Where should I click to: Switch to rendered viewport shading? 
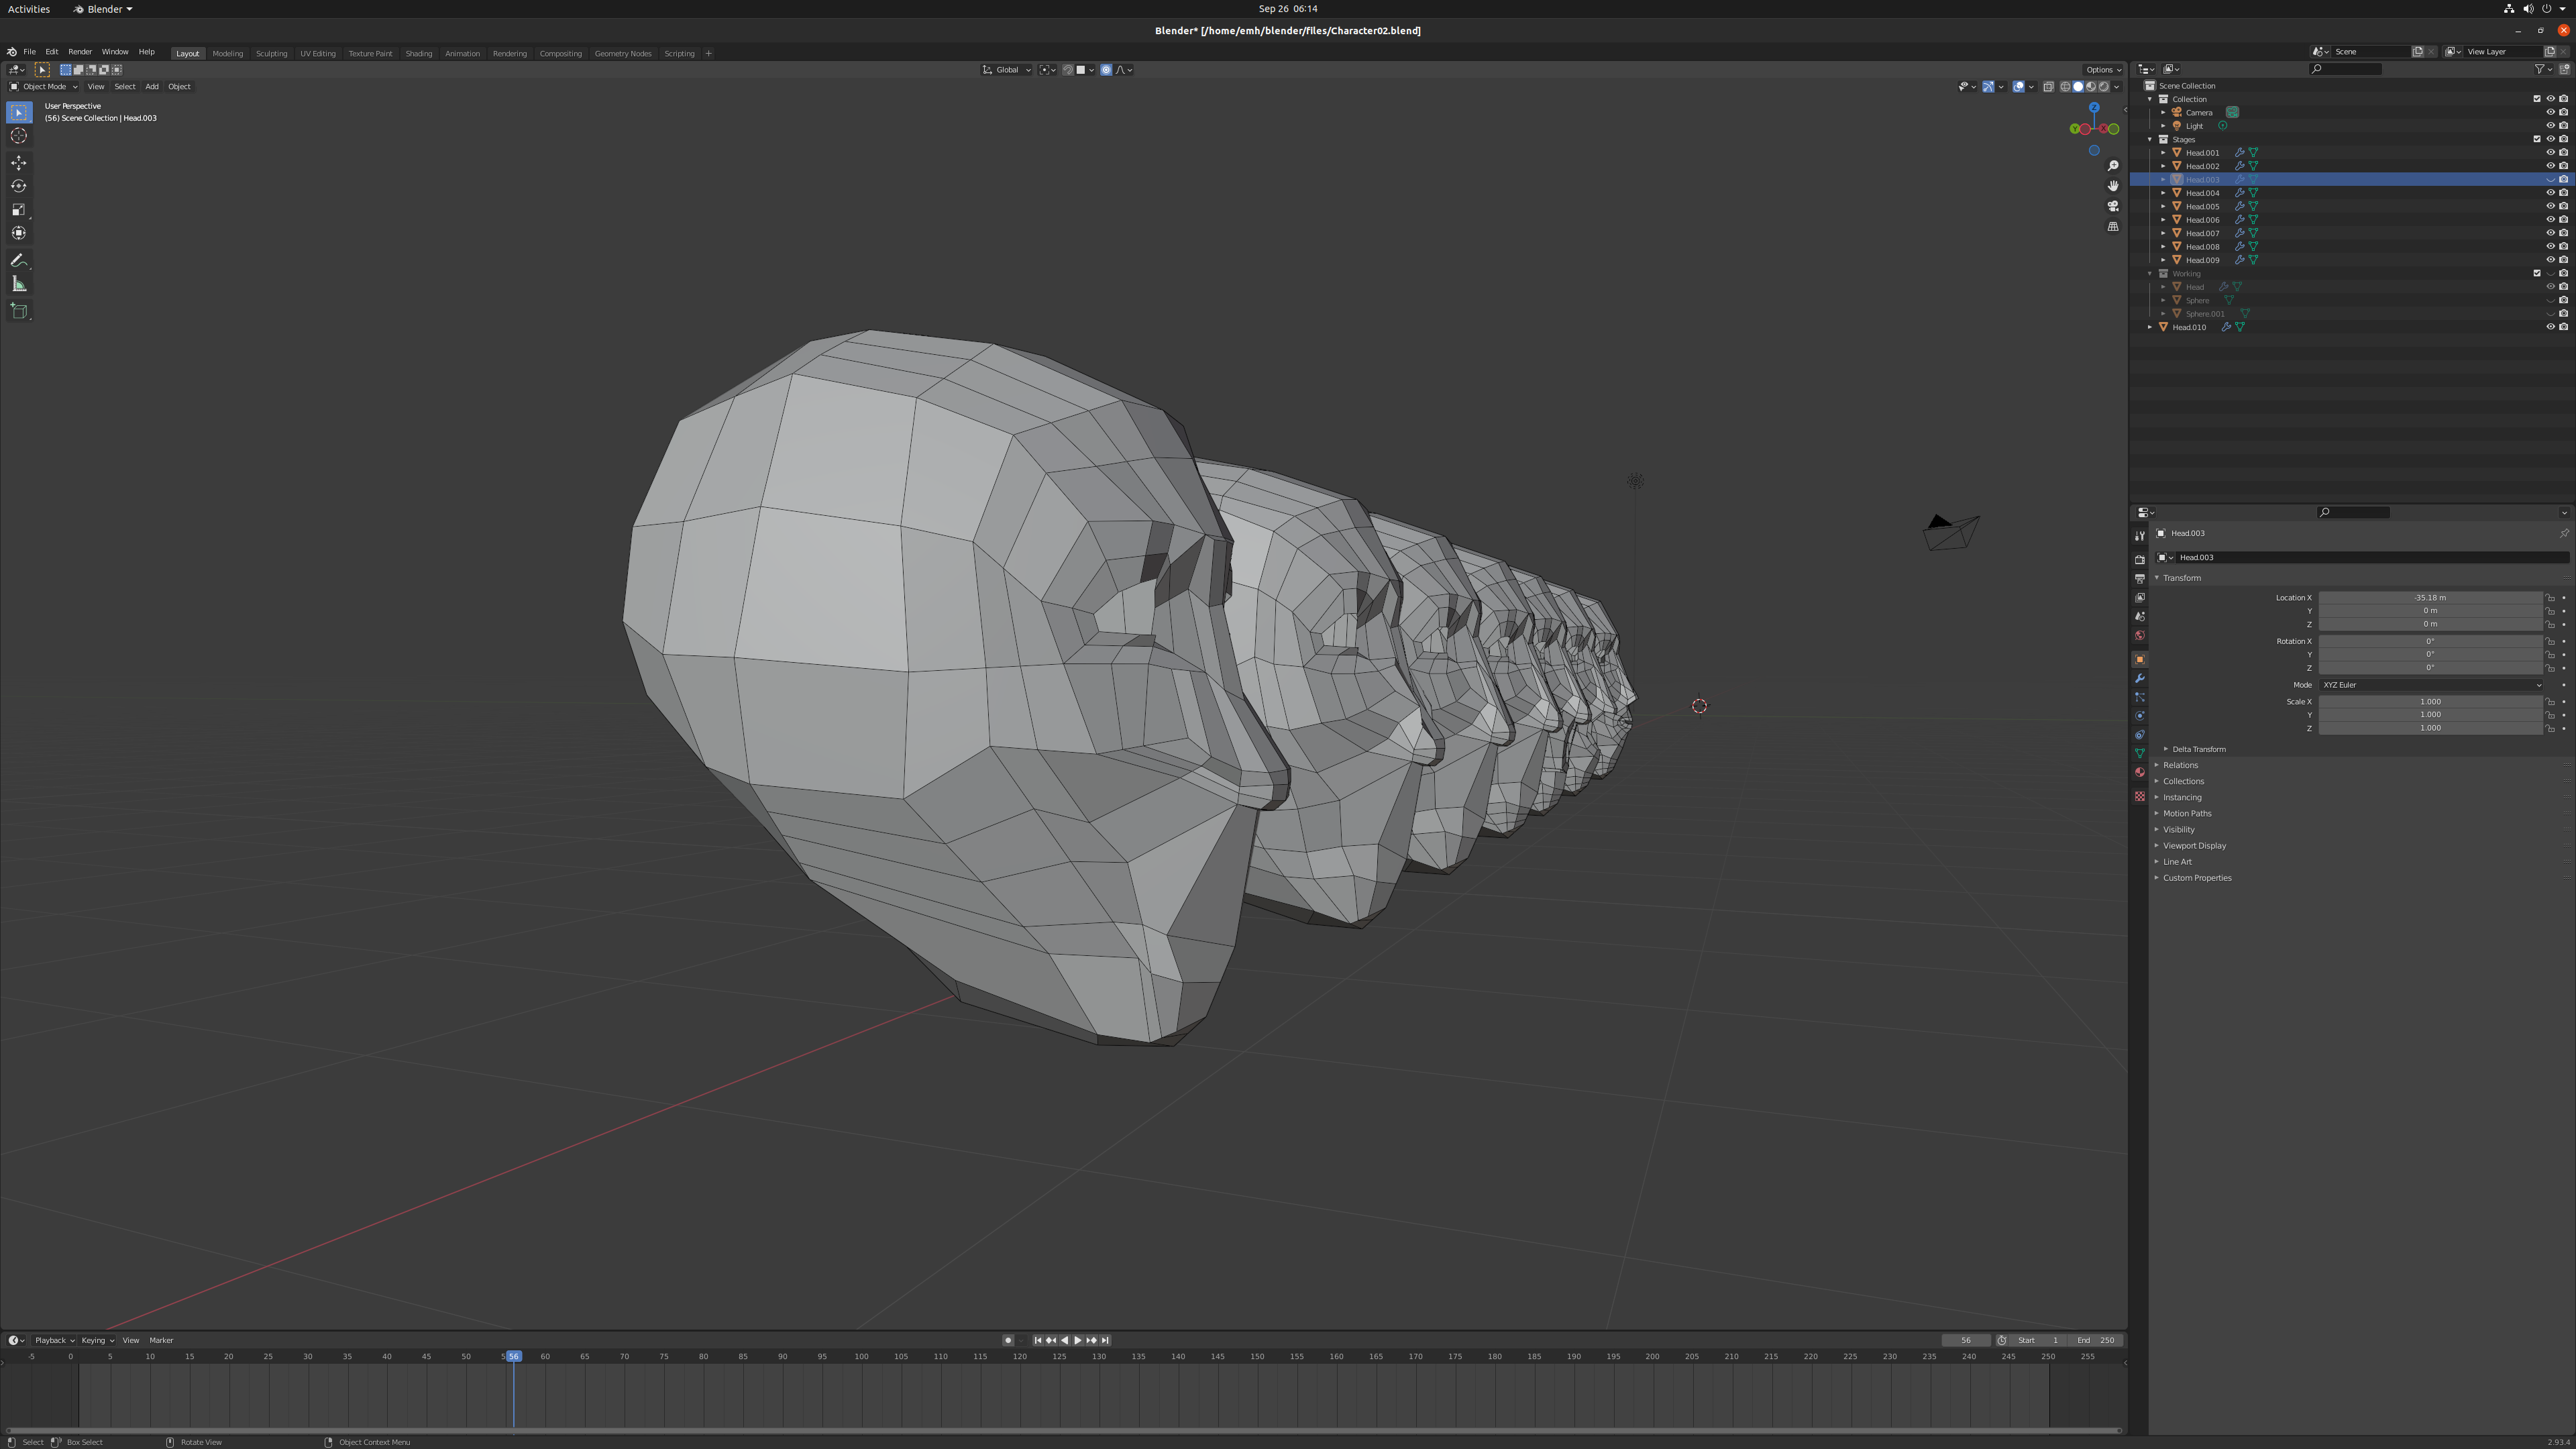pos(2103,86)
